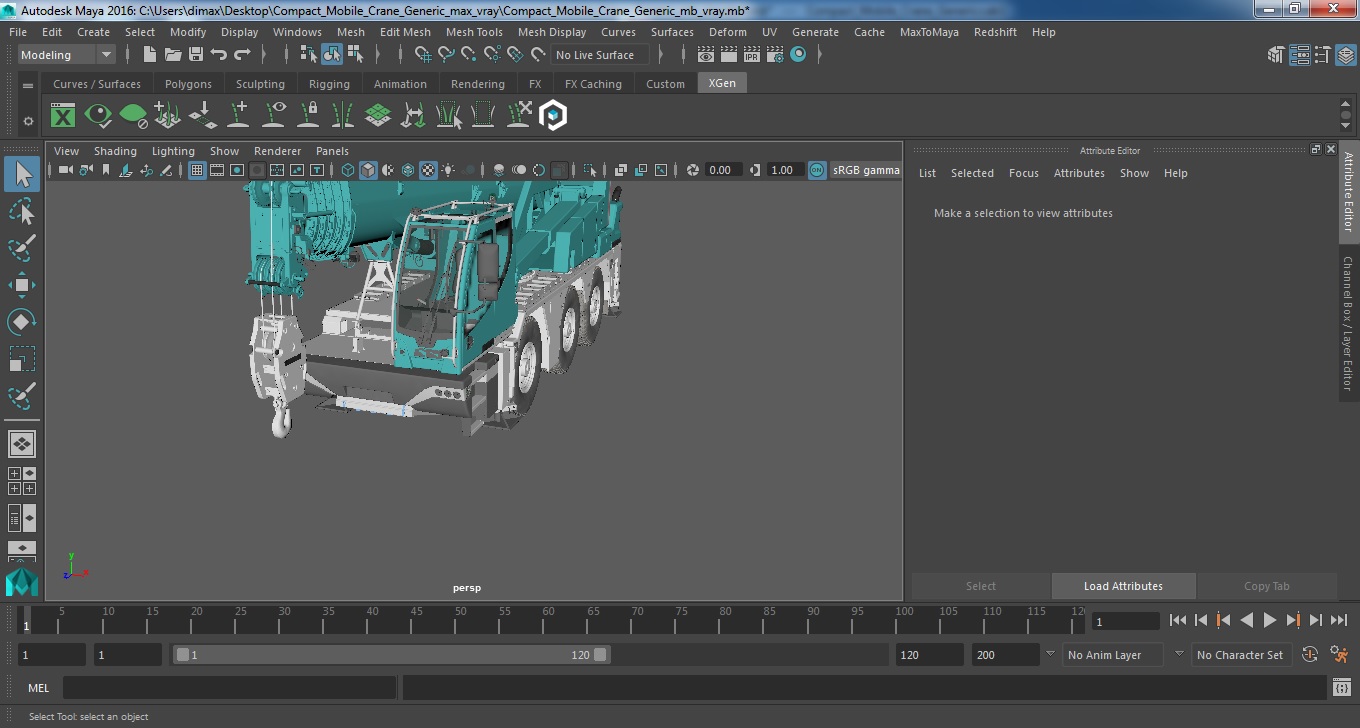Click XGen clear preview leaf icon
This screenshot has height=728, width=1360.
coord(133,116)
